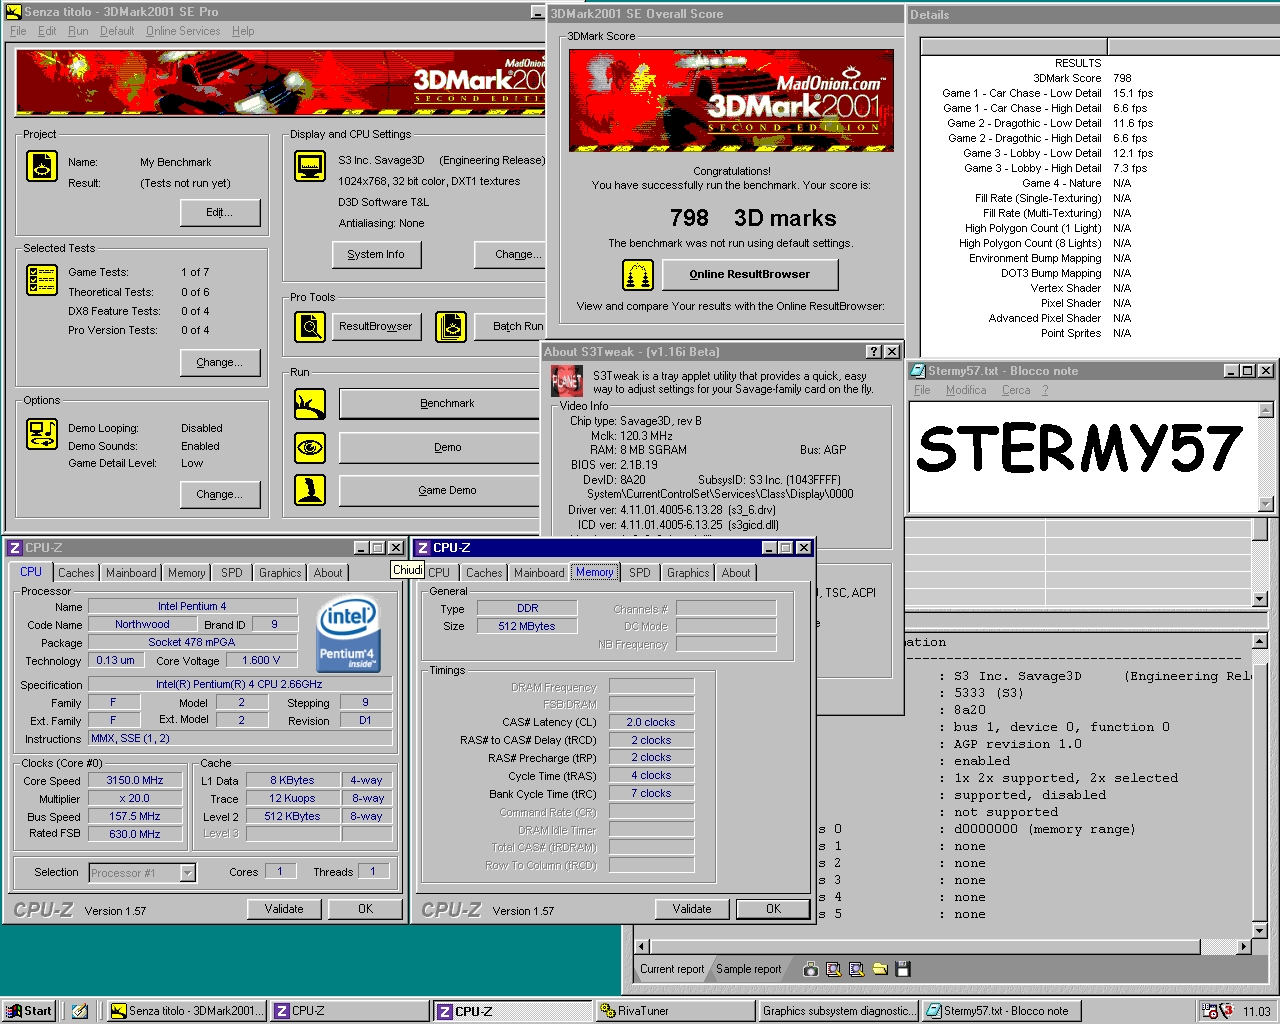
Task: Click the camera capture icon in diagnostic report toolbar
Action: 810,969
